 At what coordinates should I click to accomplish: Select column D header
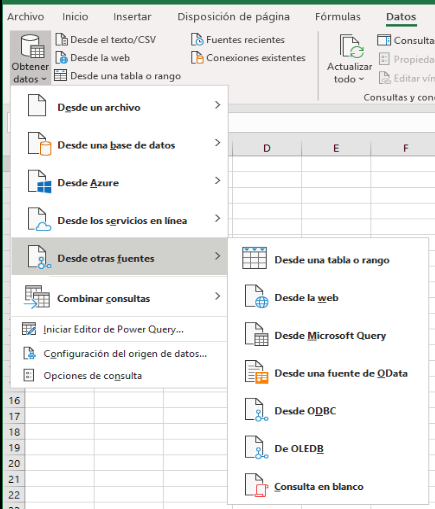click(x=267, y=148)
